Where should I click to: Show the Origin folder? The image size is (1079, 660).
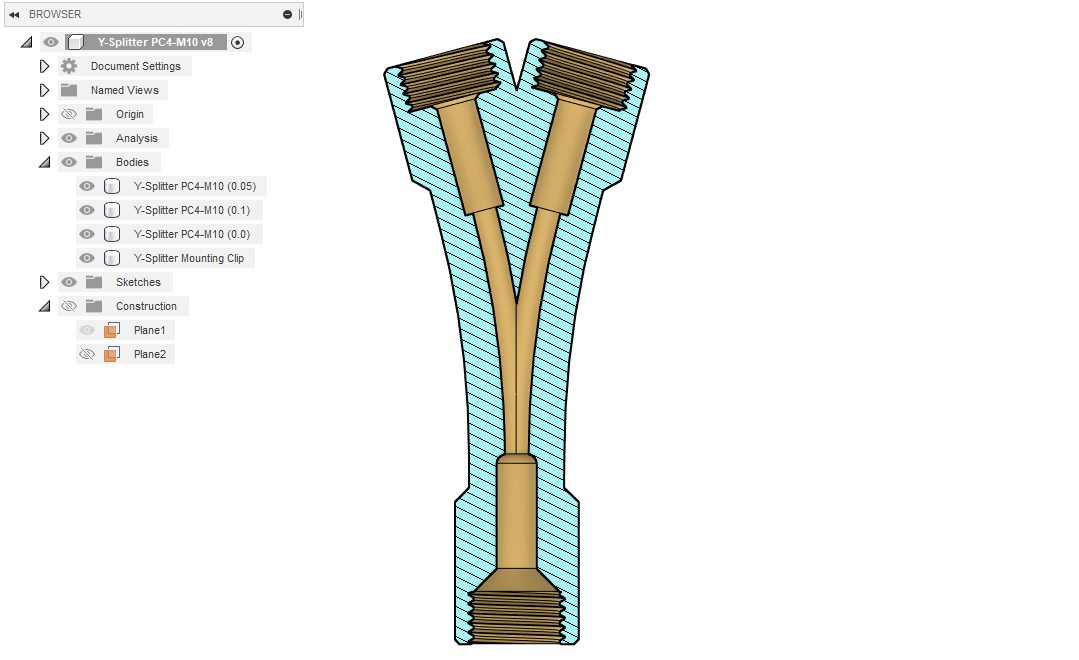[x=69, y=114]
